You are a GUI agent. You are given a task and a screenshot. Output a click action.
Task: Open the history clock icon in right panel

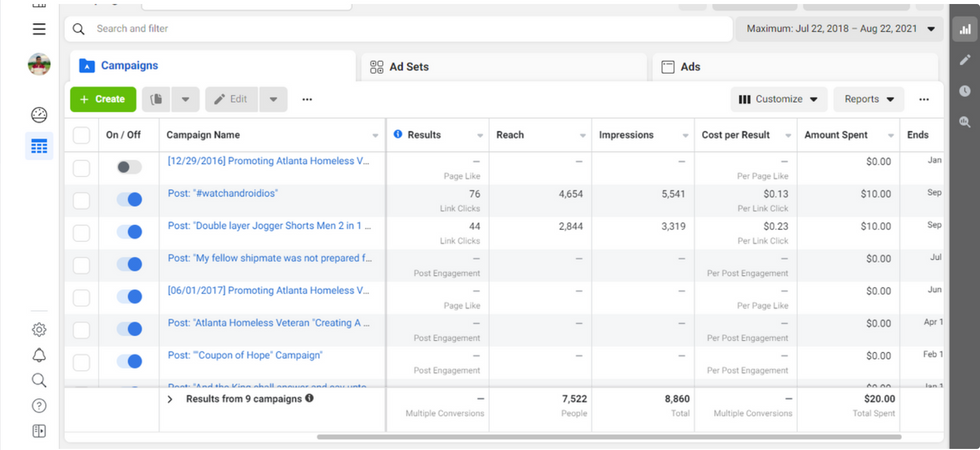coord(965,91)
